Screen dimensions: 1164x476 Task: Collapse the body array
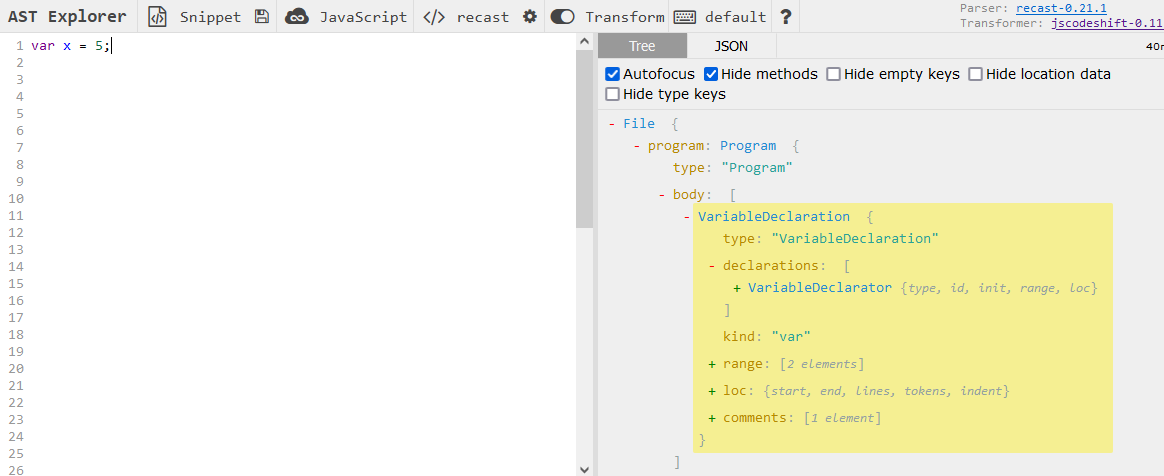click(662, 195)
